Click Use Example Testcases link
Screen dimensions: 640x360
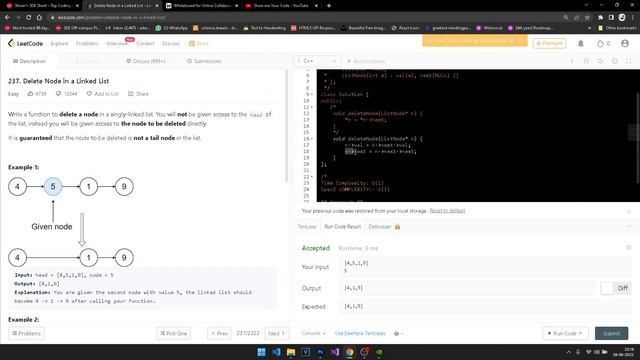pos(360,333)
